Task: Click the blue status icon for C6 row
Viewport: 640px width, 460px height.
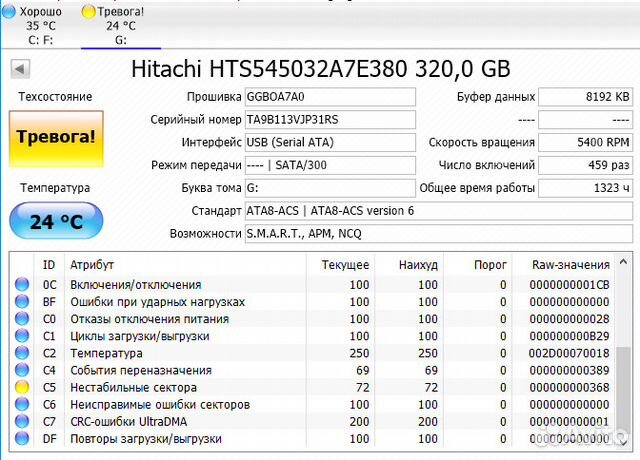Action: coord(22,404)
